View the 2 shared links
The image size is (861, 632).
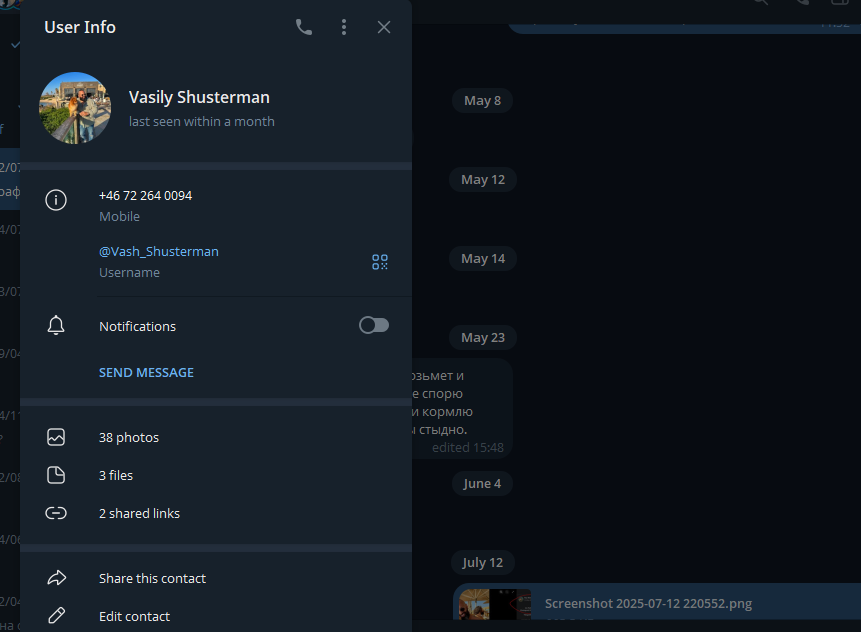pos(139,513)
